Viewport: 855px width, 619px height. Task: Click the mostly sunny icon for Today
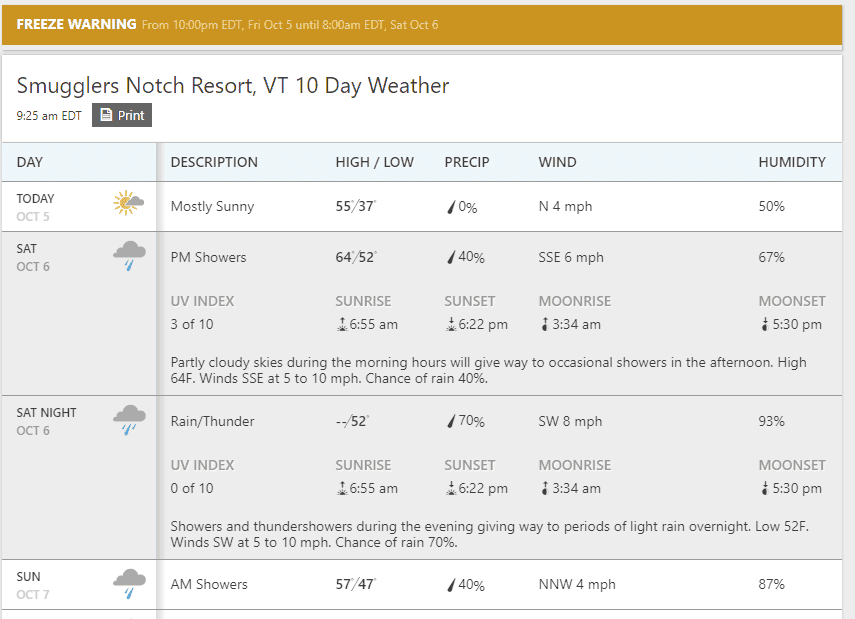point(129,203)
